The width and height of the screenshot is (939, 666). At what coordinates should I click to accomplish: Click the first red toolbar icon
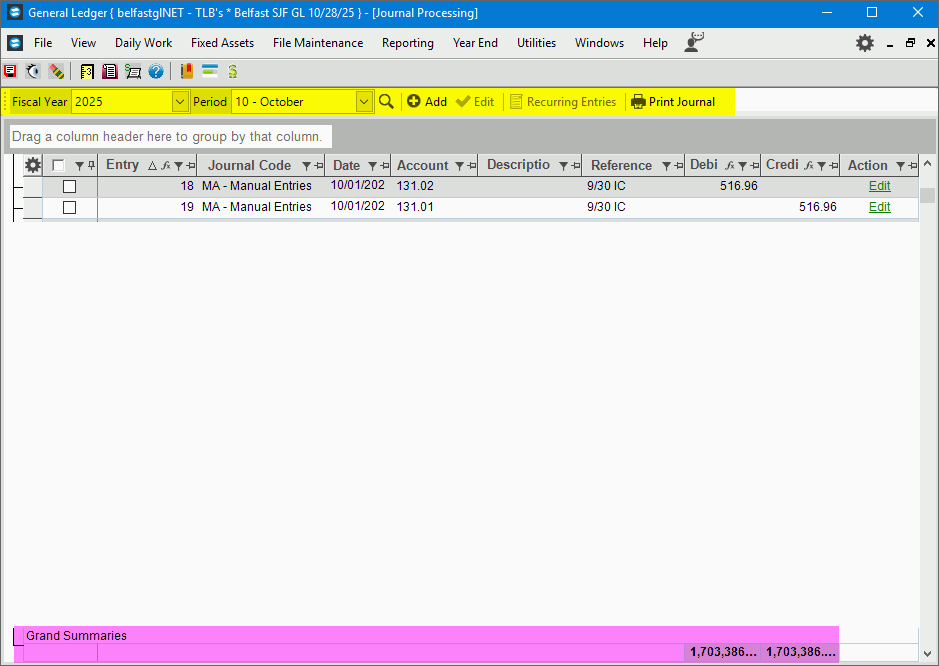pyautogui.click(x=10, y=71)
